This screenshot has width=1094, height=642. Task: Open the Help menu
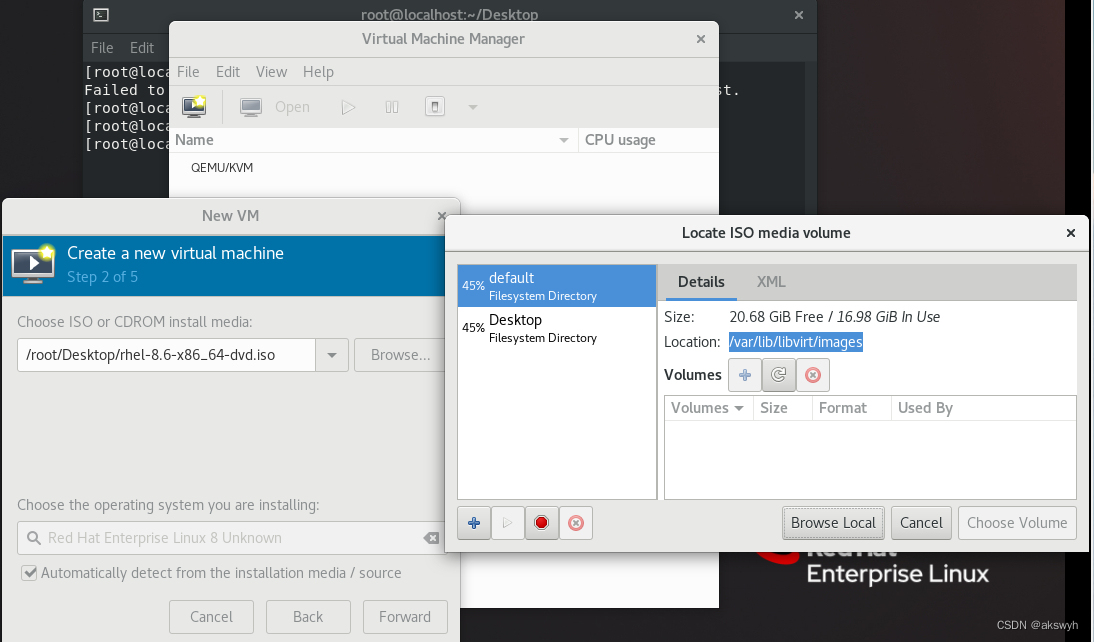point(318,72)
